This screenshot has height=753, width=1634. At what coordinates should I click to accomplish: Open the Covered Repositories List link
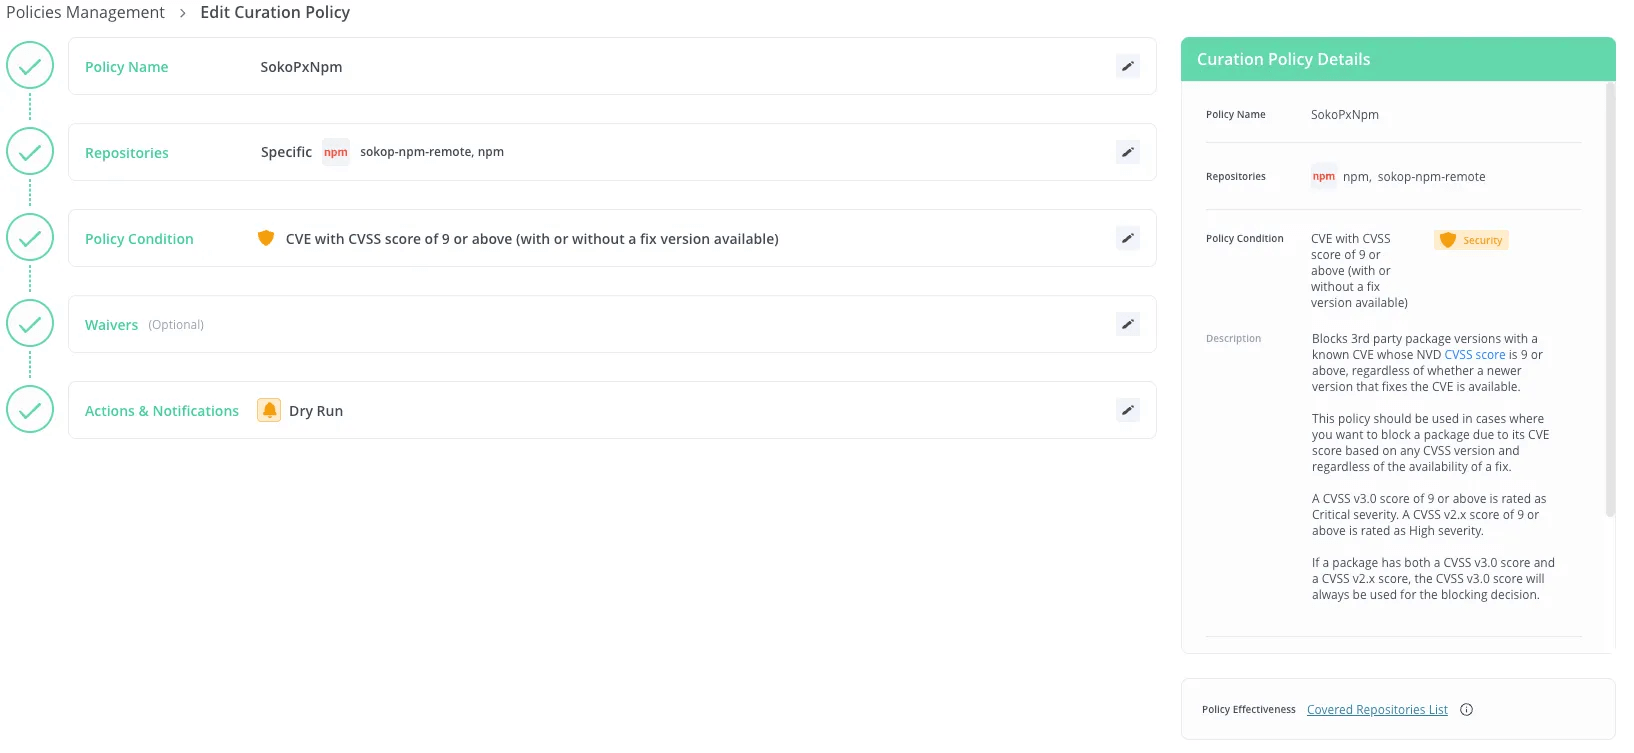pos(1377,710)
